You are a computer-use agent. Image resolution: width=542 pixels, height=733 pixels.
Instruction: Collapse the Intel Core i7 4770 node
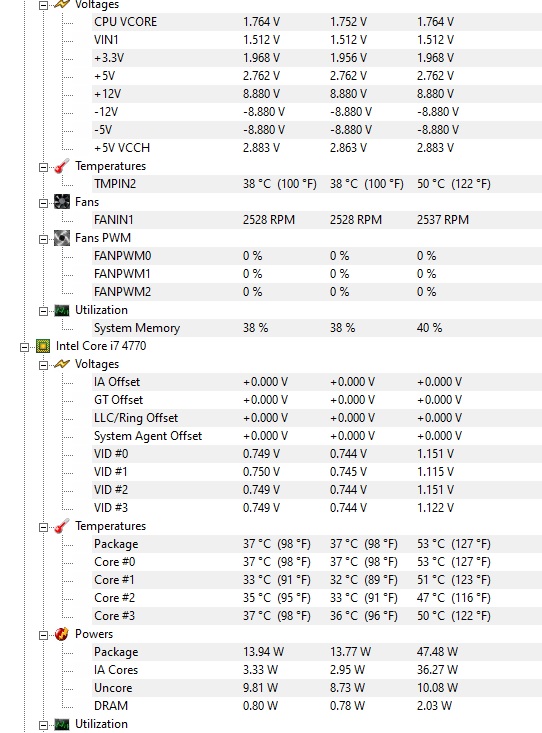(24, 347)
